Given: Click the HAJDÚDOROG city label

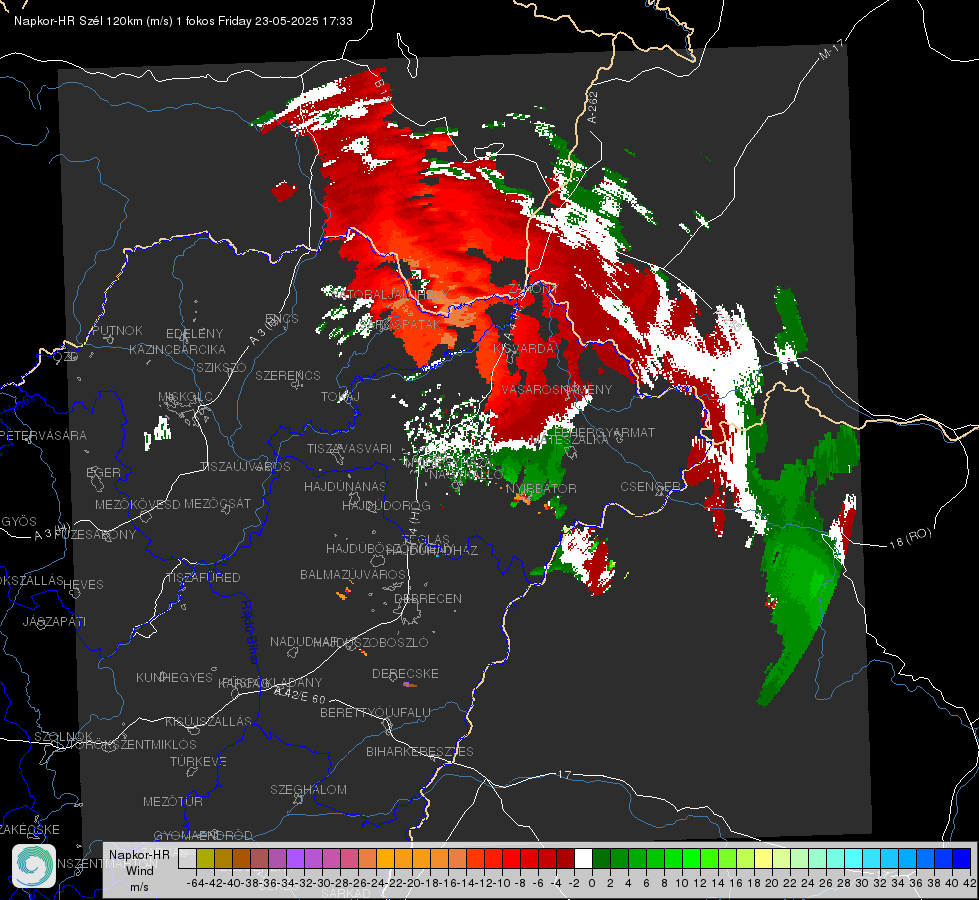Looking at the screenshot, I should tap(386, 505).
